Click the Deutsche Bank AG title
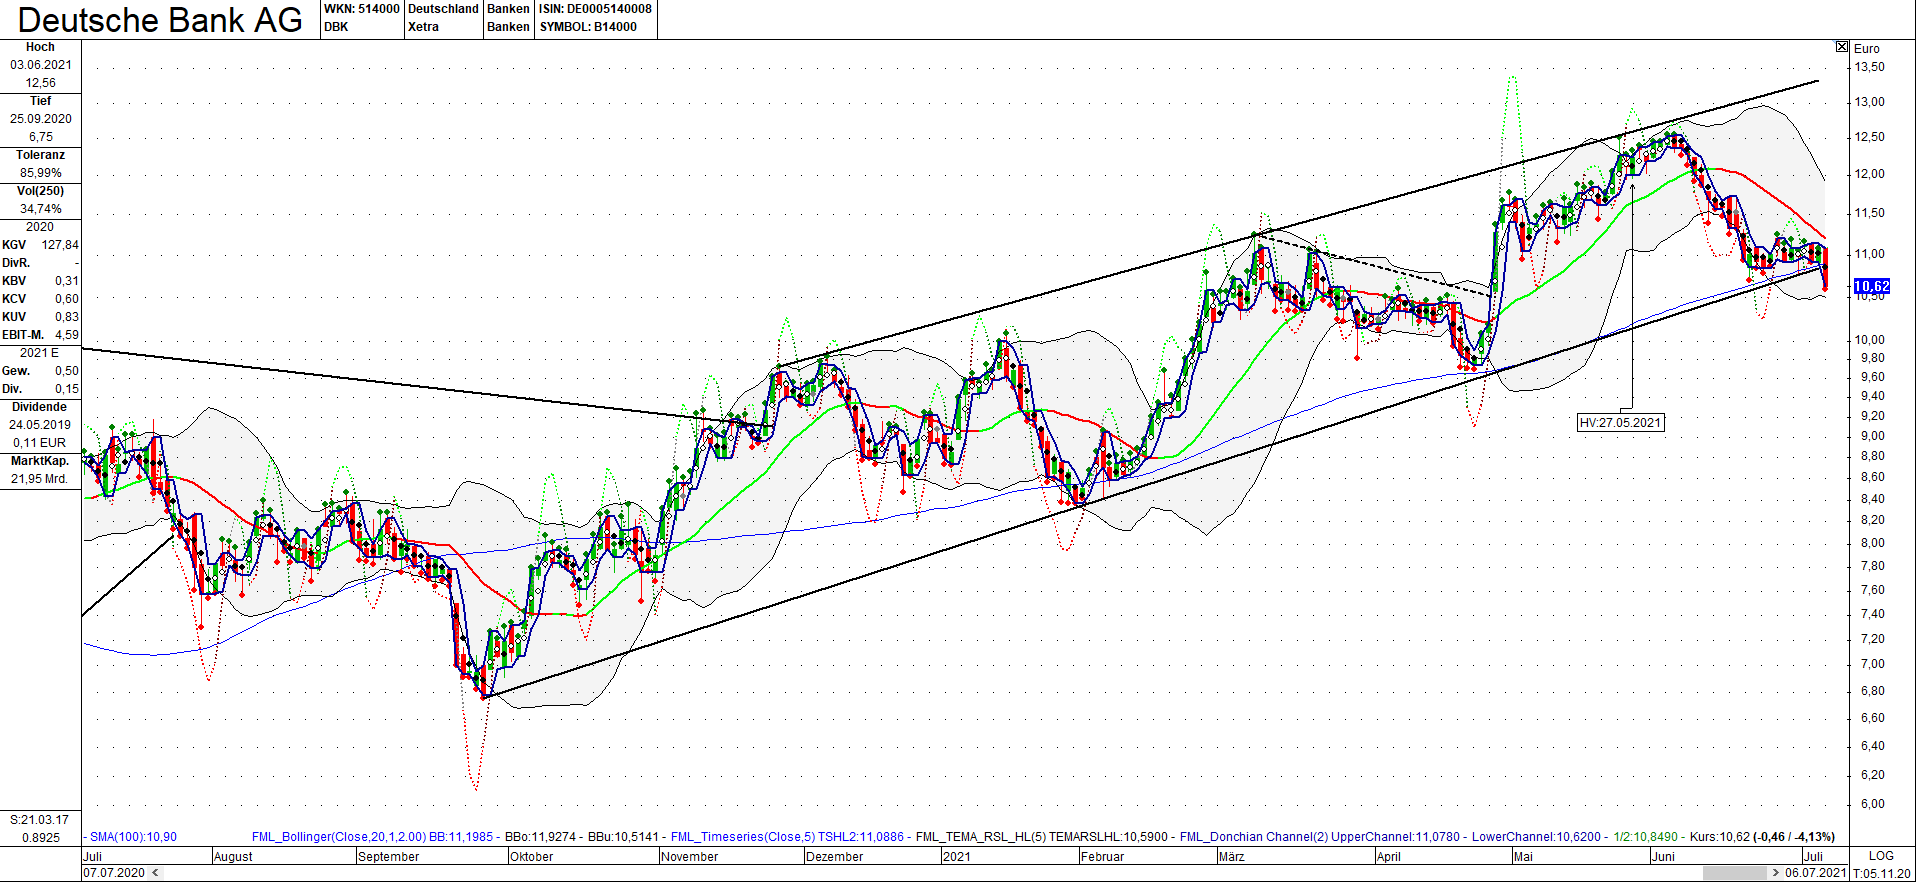Image resolution: width=1916 pixels, height=882 pixels. [160, 20]
